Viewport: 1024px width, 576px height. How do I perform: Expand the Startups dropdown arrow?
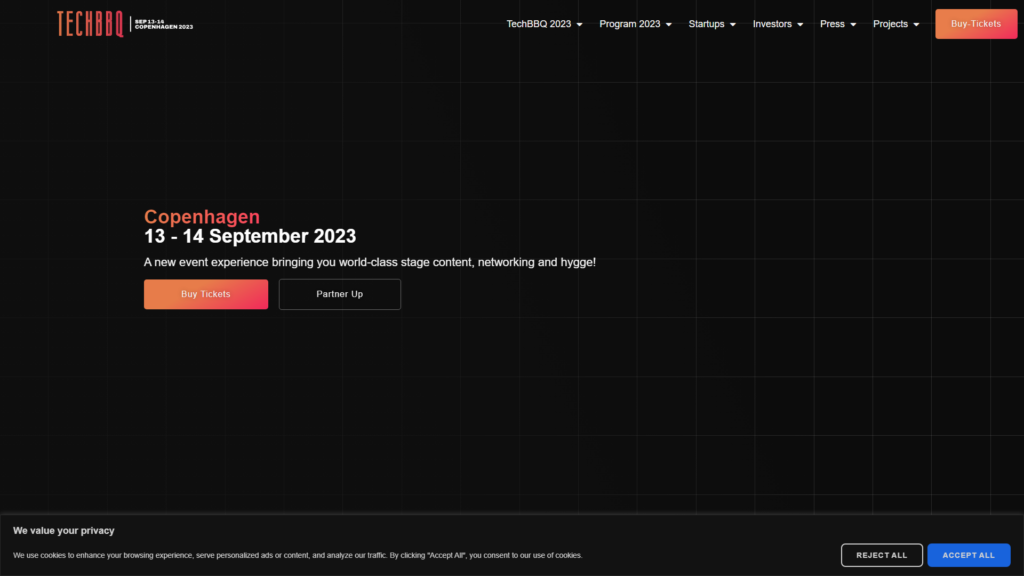733,25
